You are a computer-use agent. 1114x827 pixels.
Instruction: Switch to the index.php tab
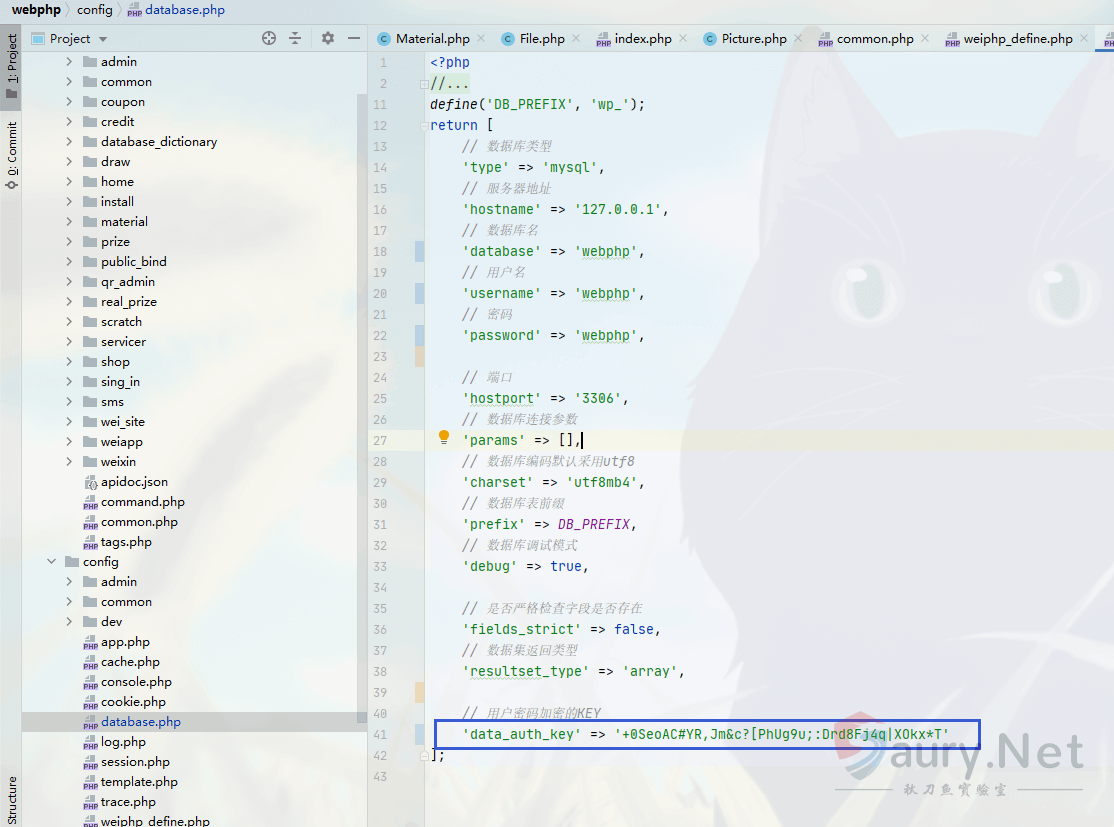(x=642, y=39)
